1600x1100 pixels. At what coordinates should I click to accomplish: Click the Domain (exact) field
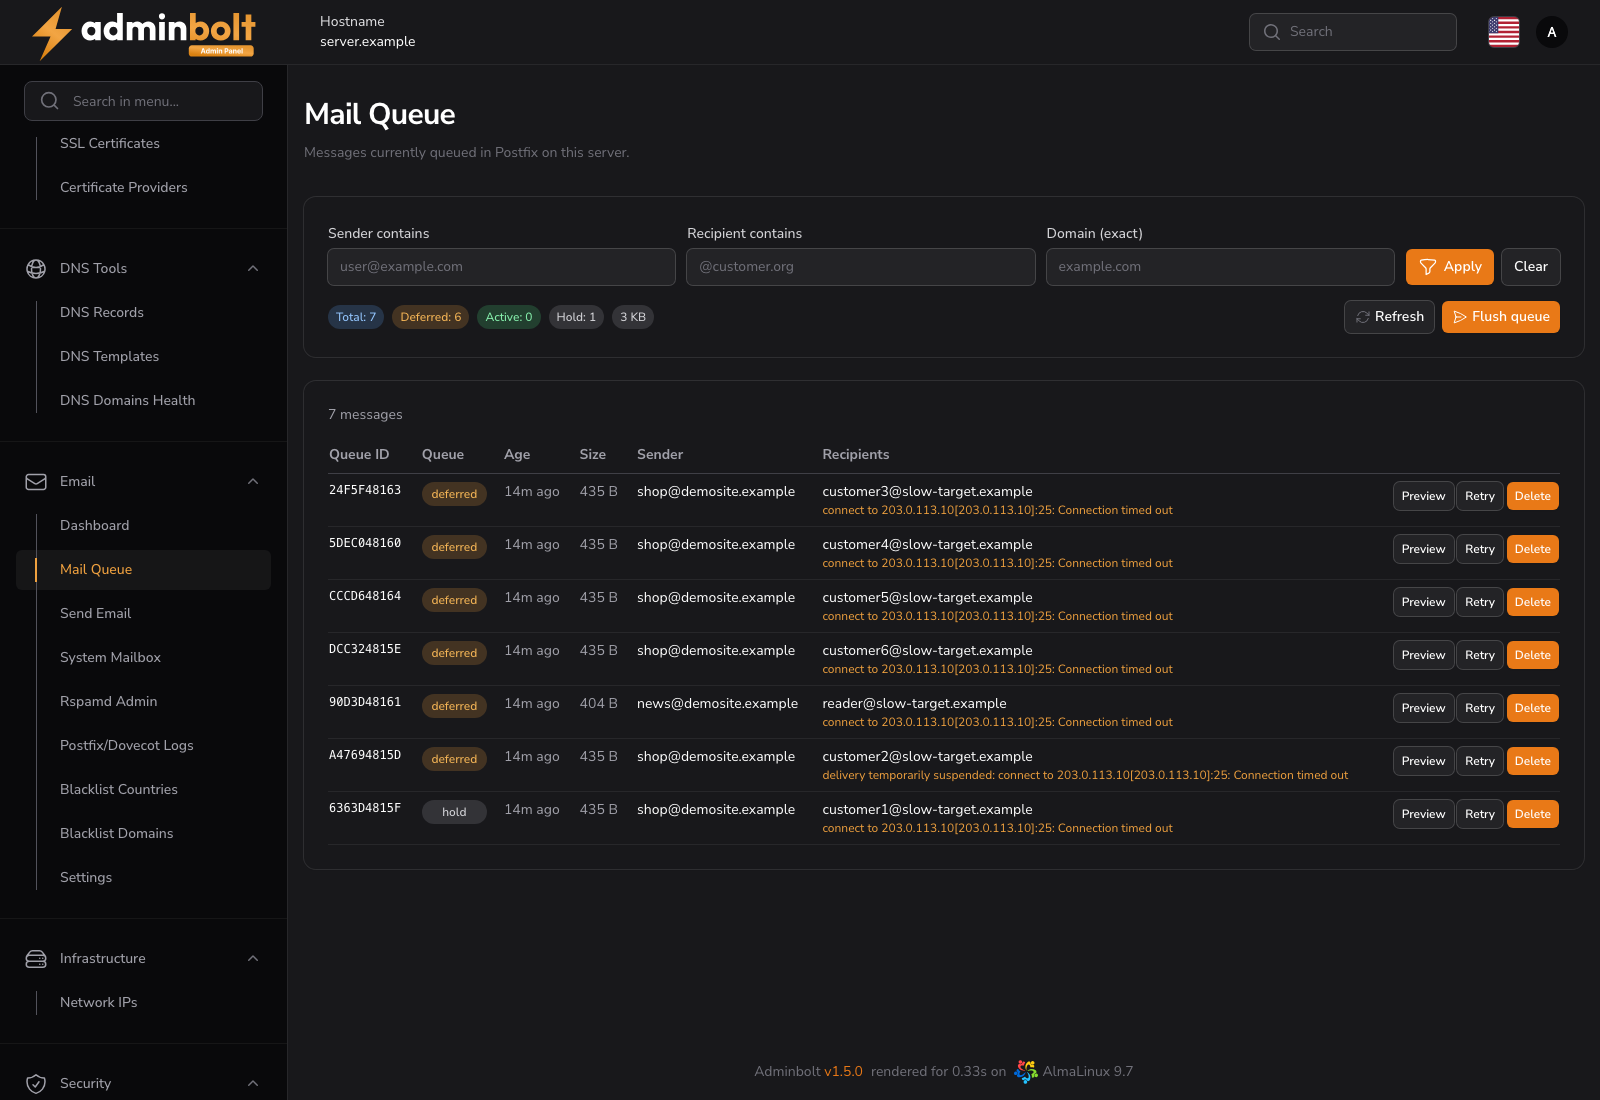click(1220, 267)
